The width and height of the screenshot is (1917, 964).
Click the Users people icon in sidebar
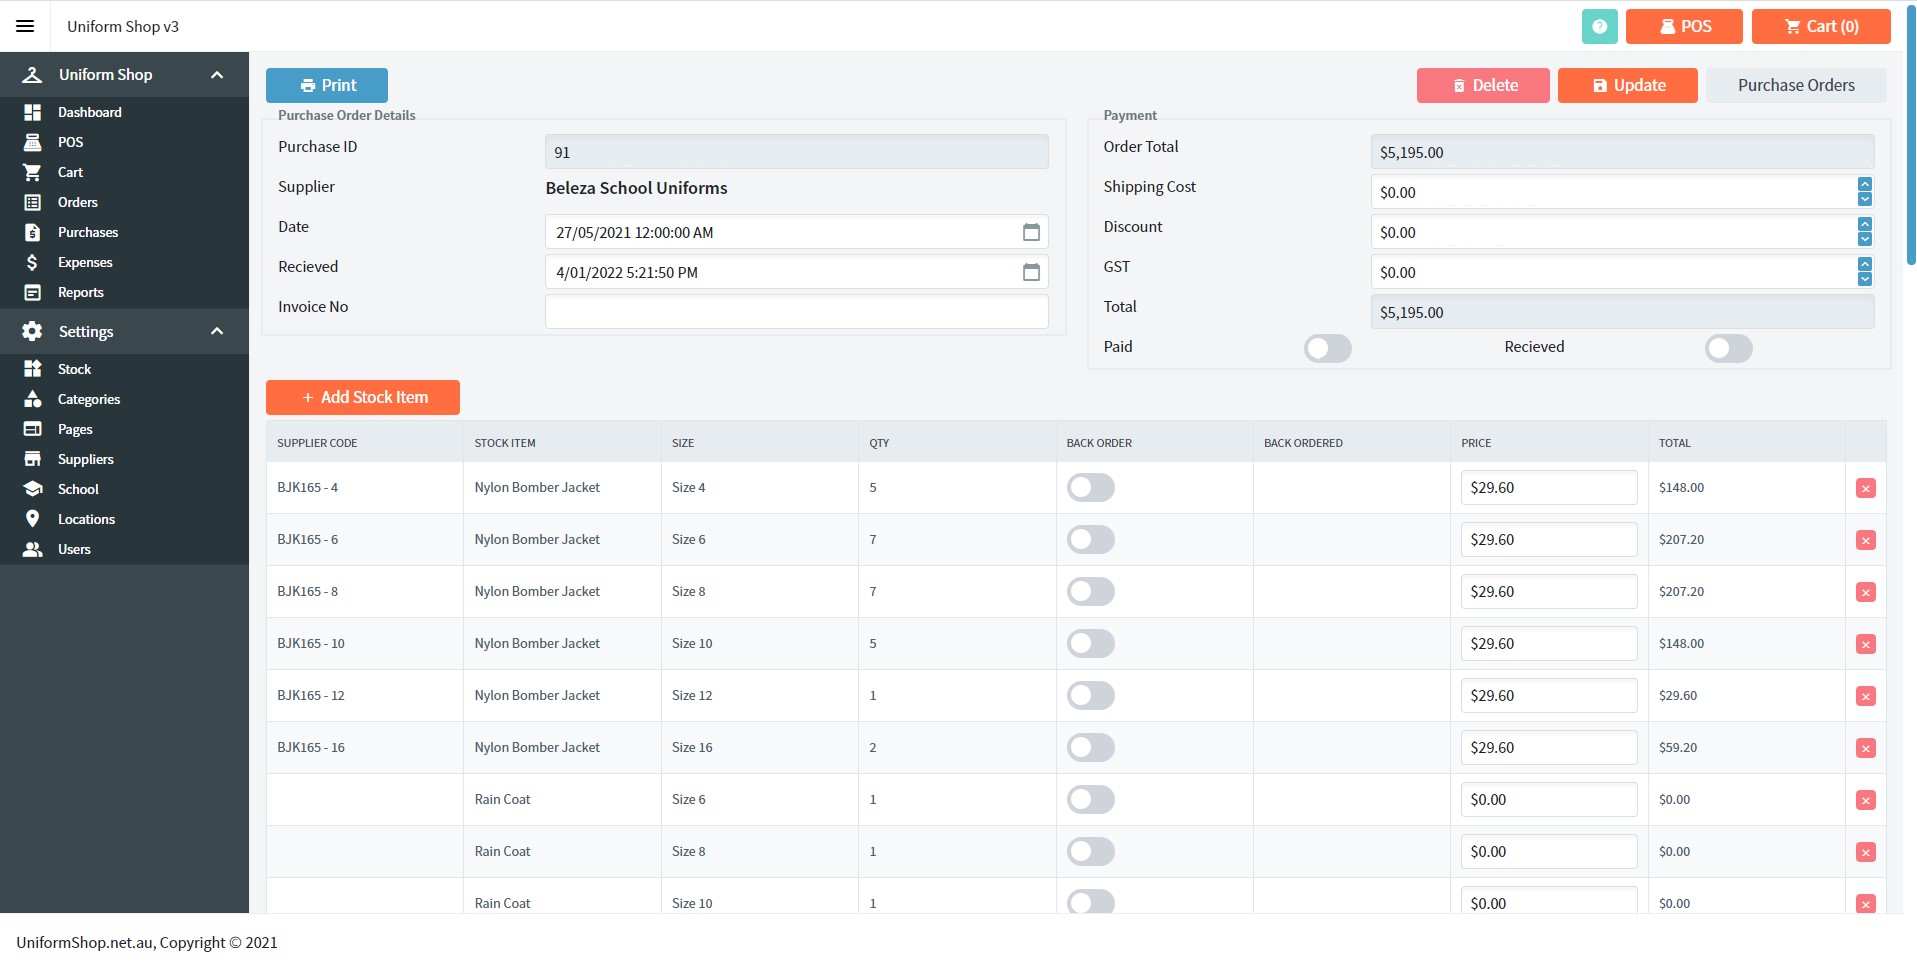pos(32,549)
